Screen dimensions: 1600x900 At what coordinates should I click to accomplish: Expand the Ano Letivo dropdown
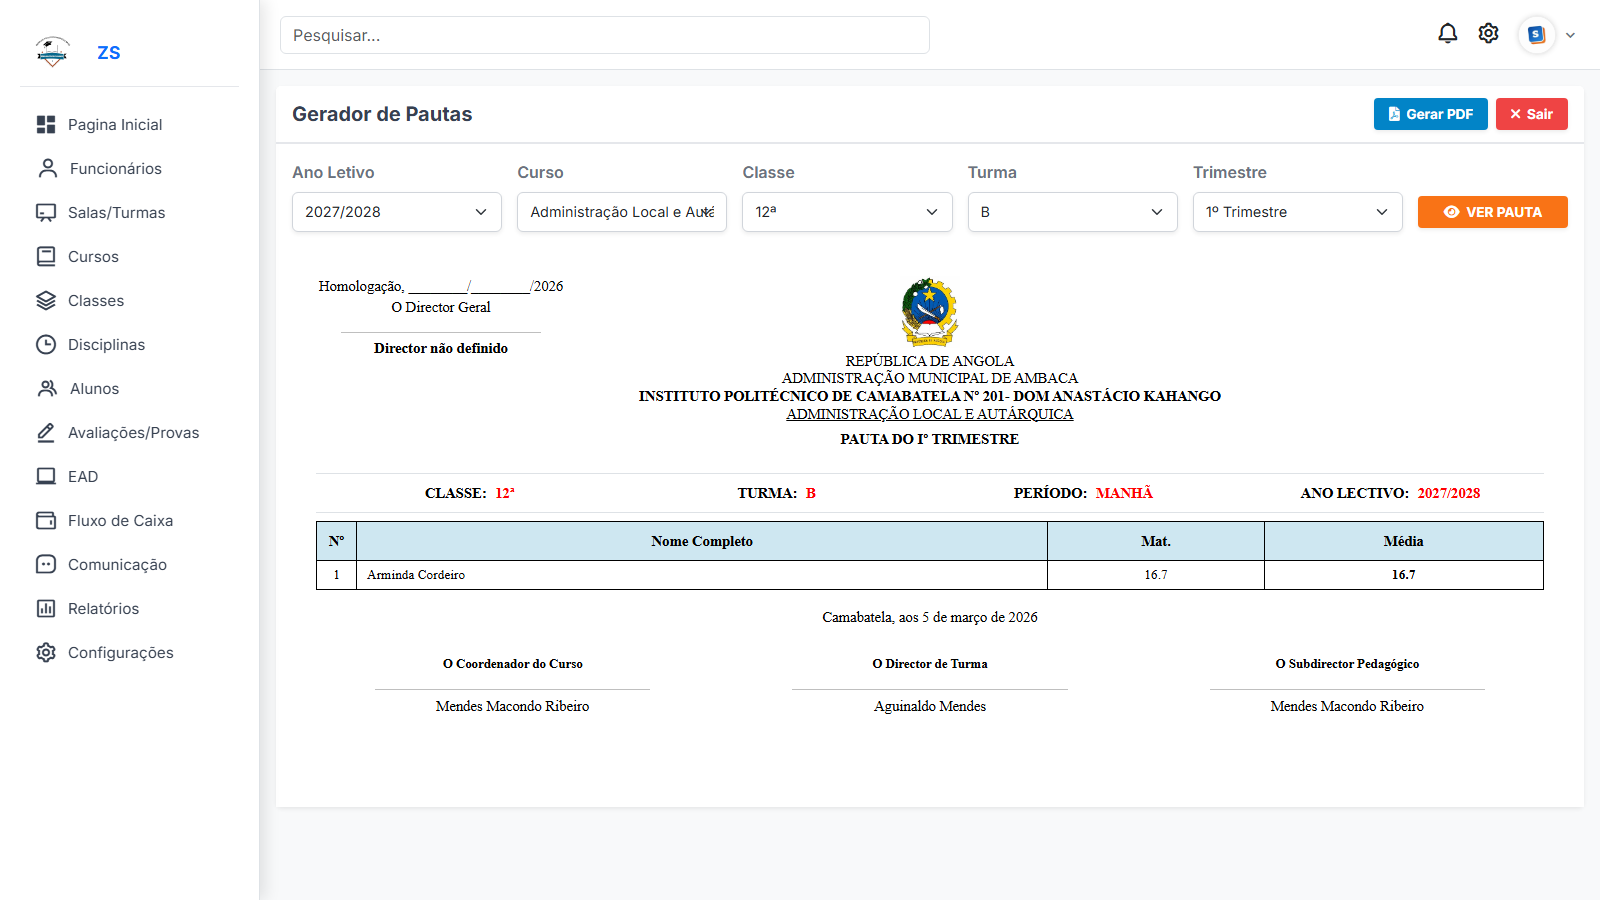396,212
